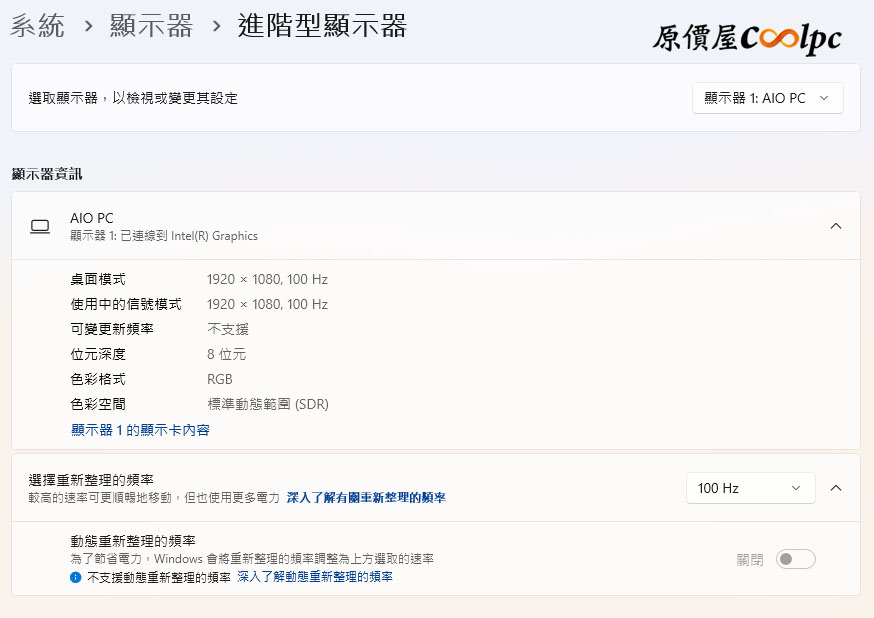Click the 關閉 label beside the toggle
This screenshot has width=874, height=618.
click(750, 559)
